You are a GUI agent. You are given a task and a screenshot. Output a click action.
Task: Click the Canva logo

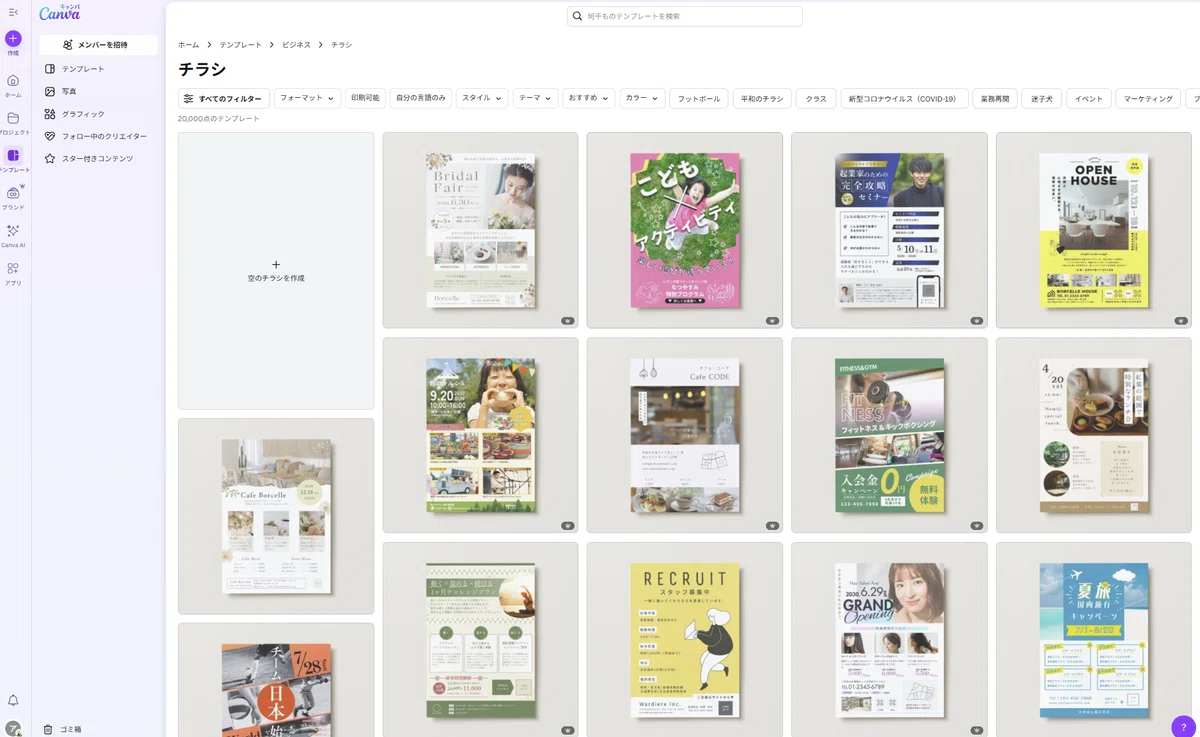60,13
